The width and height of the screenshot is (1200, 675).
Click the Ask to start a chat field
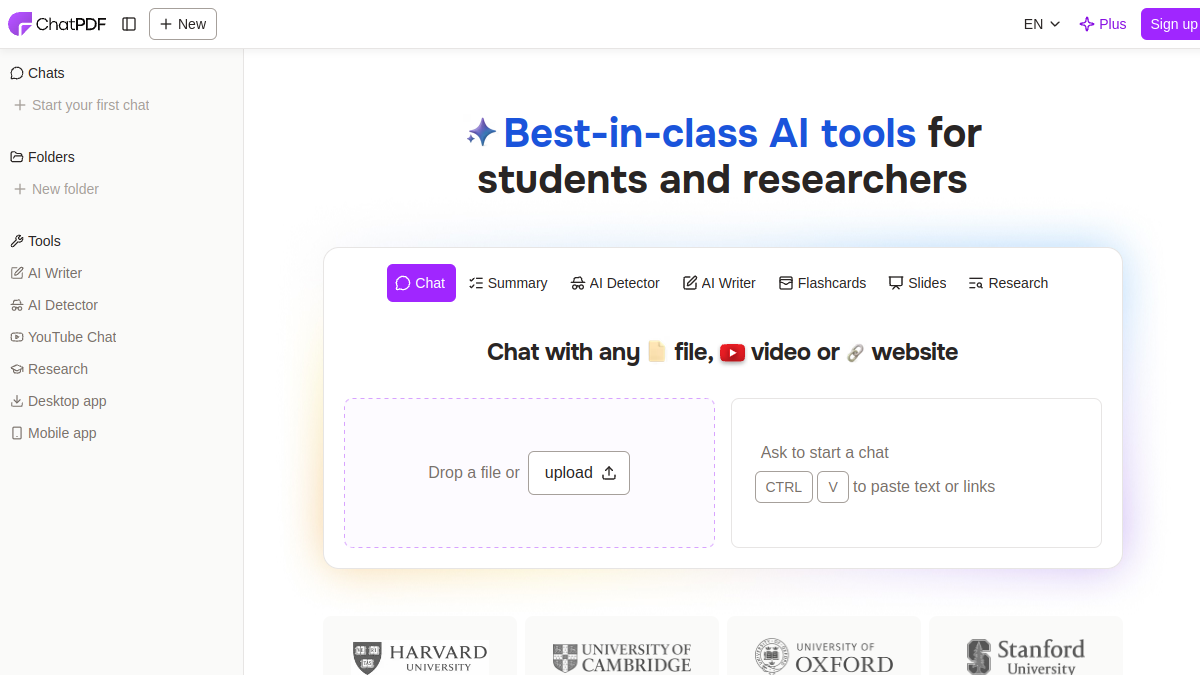(x=916, y=473)
